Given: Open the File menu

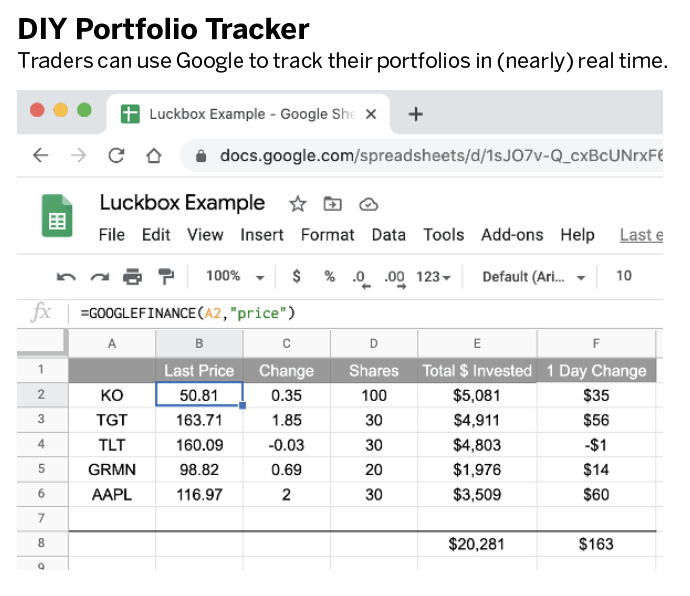Looking at the screenshot, I should [x=112, y=235].
